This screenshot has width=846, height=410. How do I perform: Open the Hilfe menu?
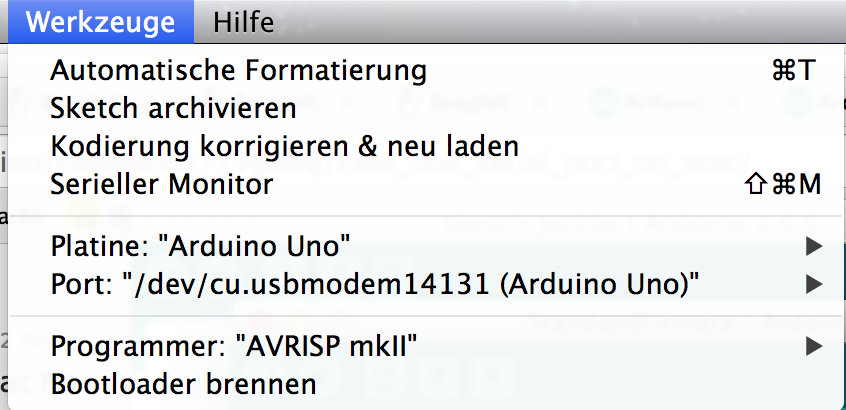(x=243, y=21)
